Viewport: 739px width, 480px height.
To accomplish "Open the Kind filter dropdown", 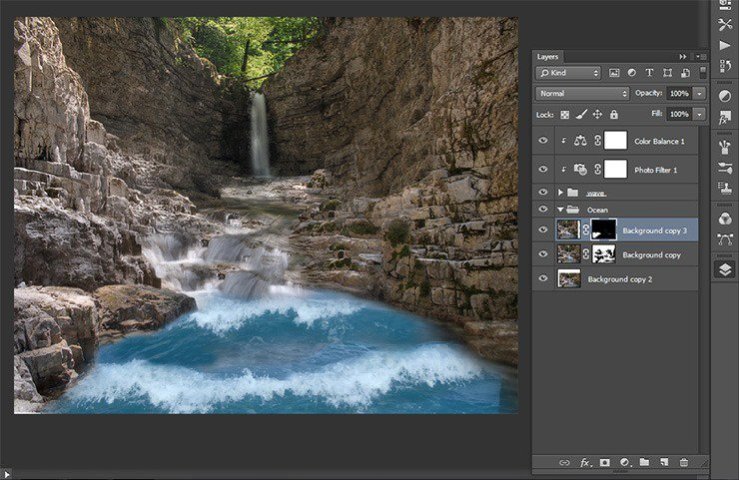I will click(569, 73).
